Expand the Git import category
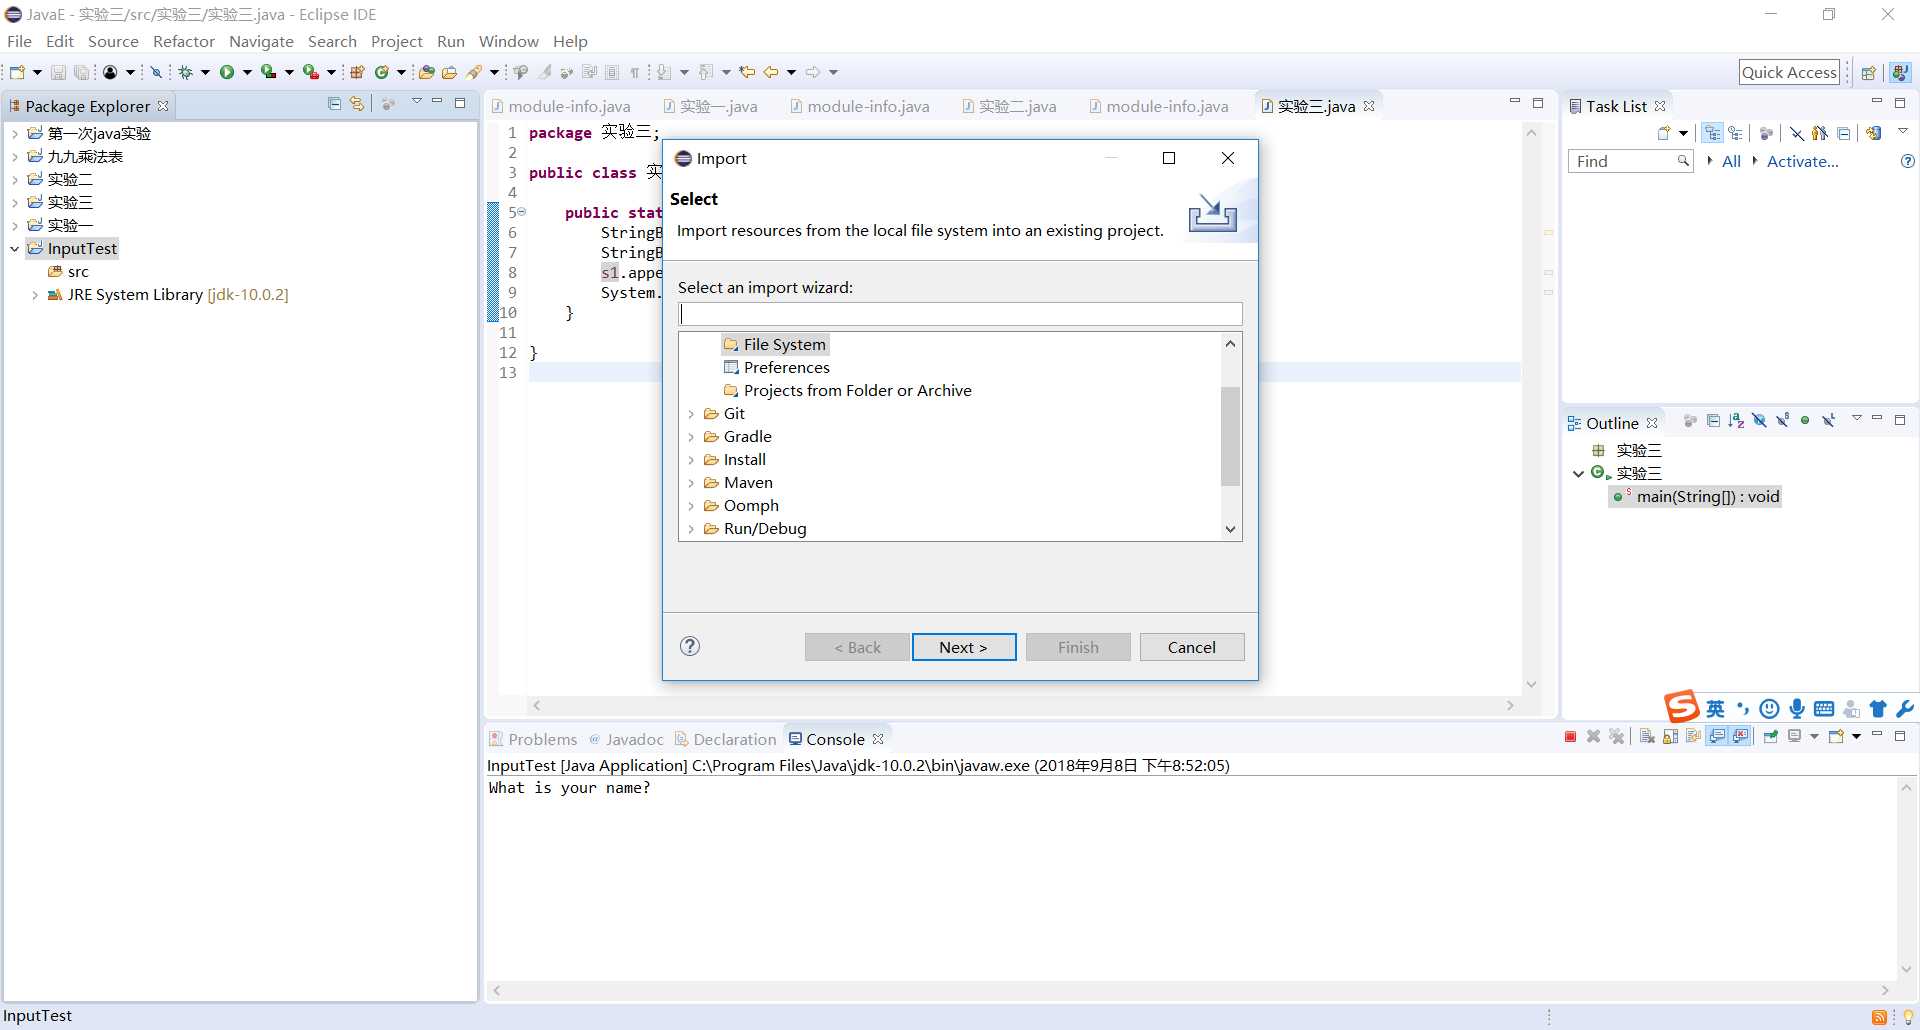This screenshot has height=1030, width=1920. [691, 414]
